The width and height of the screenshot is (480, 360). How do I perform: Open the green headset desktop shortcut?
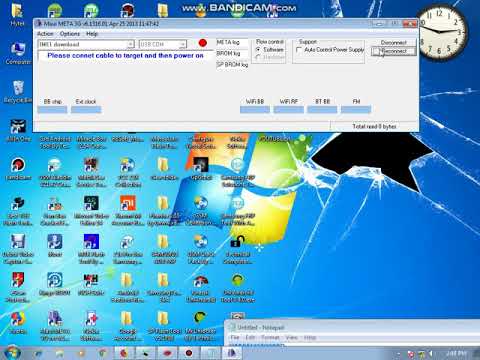point(237,288)
